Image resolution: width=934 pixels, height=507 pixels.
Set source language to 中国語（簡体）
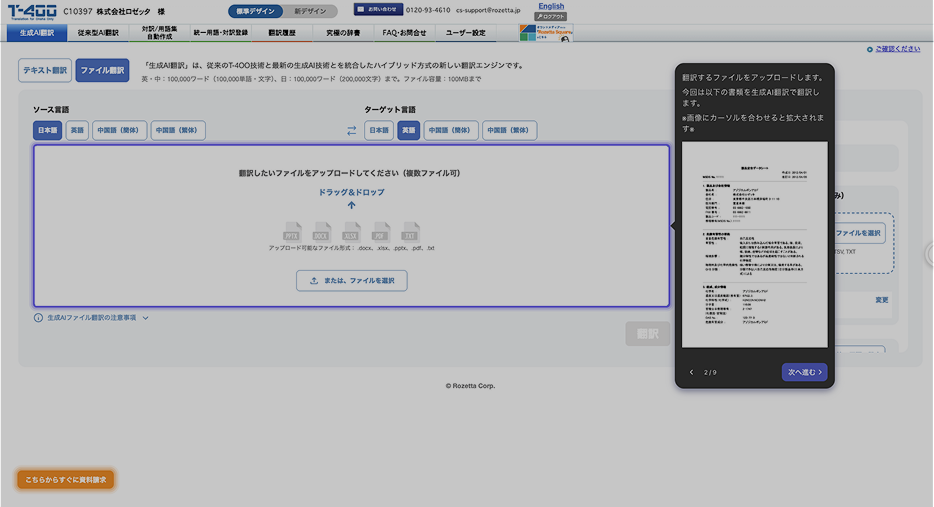point(119,130)
